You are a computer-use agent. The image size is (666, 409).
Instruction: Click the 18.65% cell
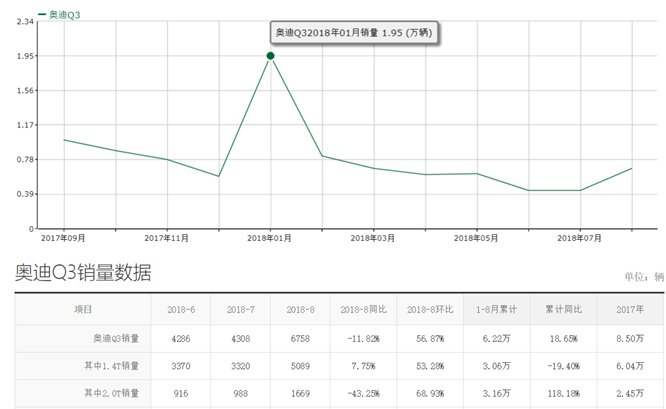click(564, 339)
